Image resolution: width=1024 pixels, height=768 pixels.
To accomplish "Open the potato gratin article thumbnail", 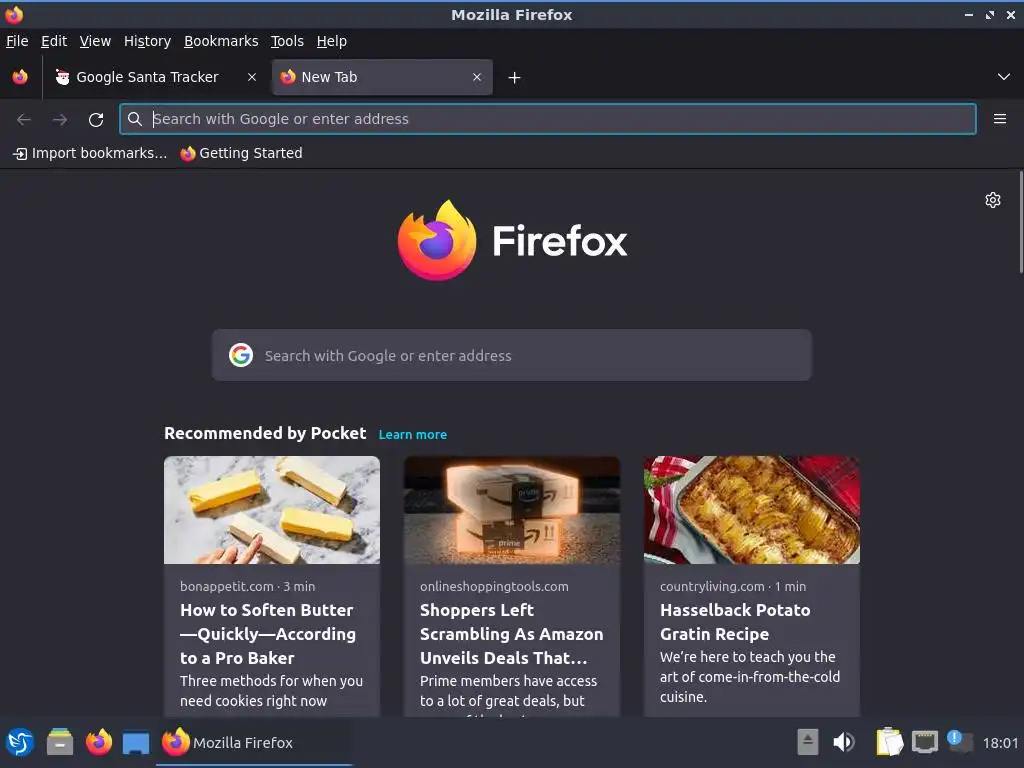I will 752,510.
